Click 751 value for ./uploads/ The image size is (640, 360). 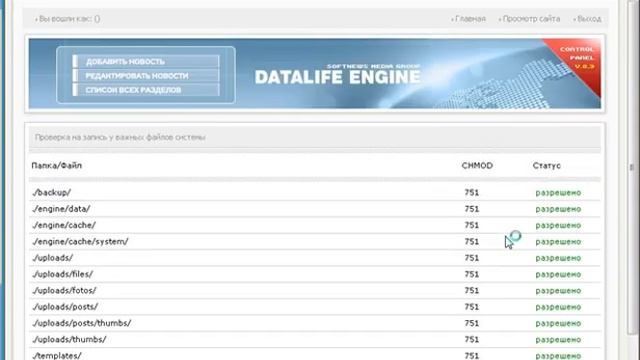(471, 258)
